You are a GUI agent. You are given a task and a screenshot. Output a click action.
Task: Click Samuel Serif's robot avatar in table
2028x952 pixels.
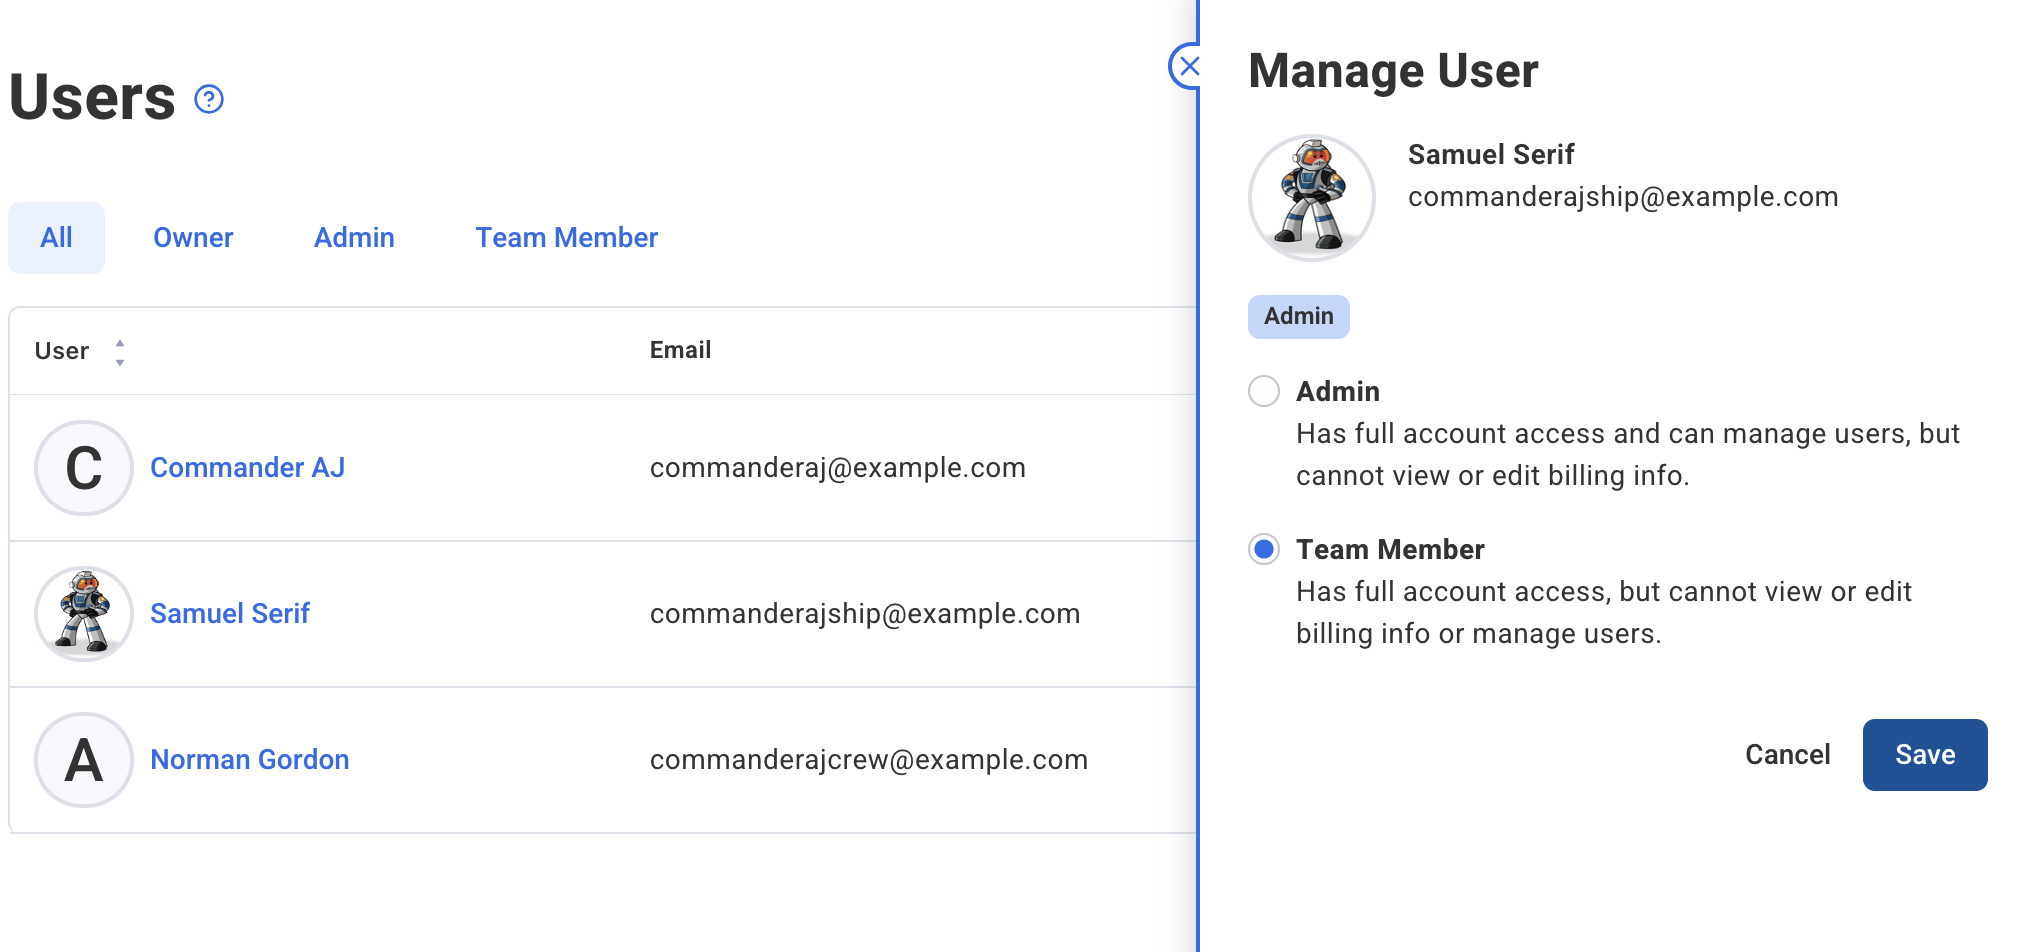pyautogui.click(x=84, y=614)
